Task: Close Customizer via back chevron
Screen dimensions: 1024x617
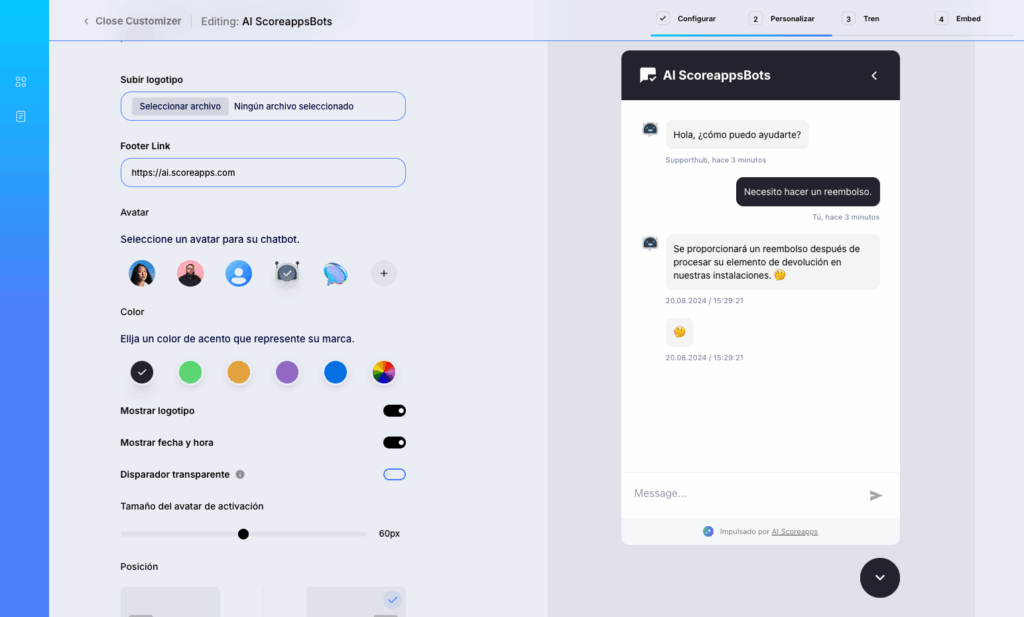Action: pyautogui.click(x=86, y=21)
